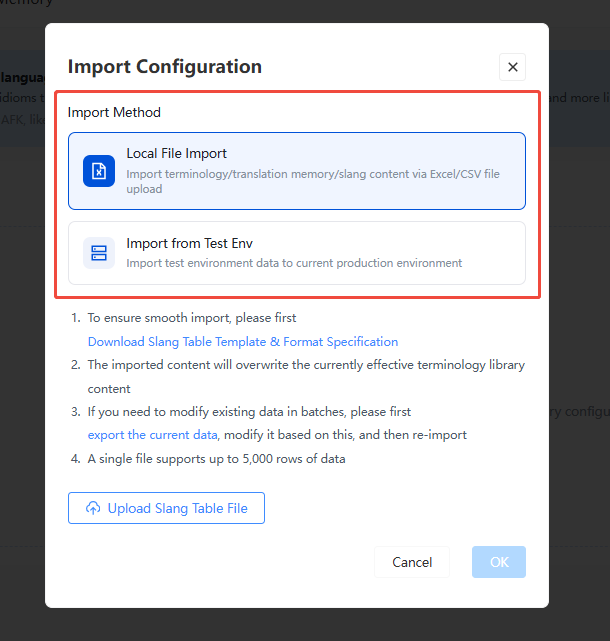Confirm the import with the OK button
Screen dimensions: 610x641
(x=499, y=562)
